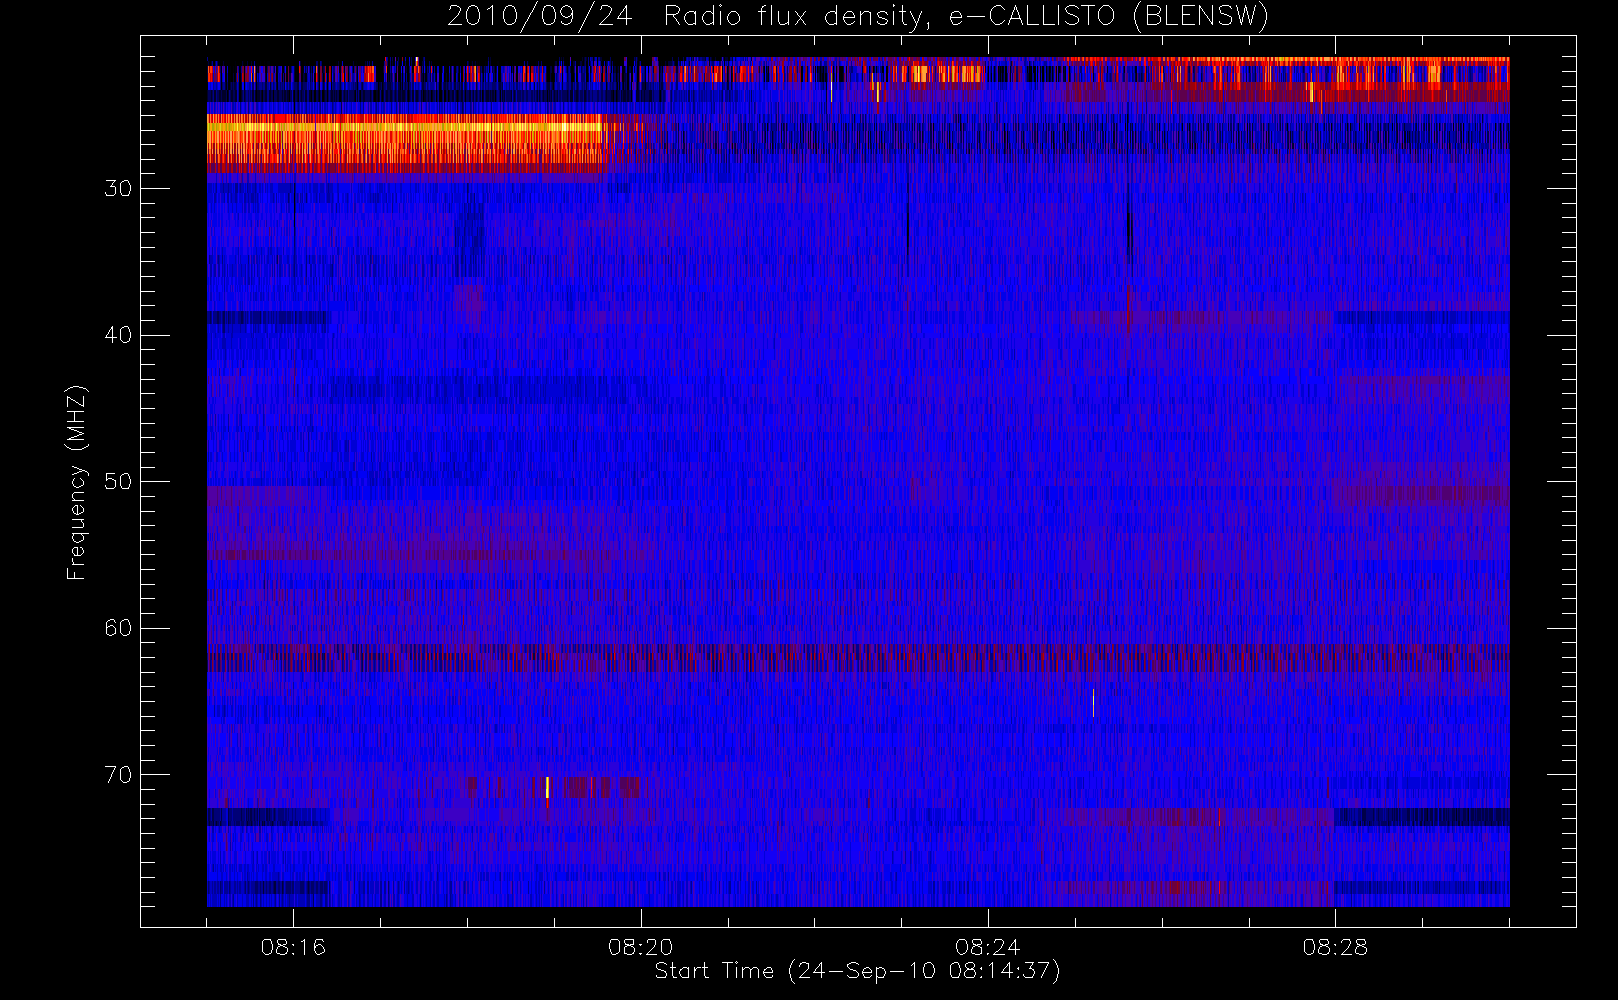Click the 40 frequency tick label
This screenshot has height=1000, width=1618.
(118, 335)
